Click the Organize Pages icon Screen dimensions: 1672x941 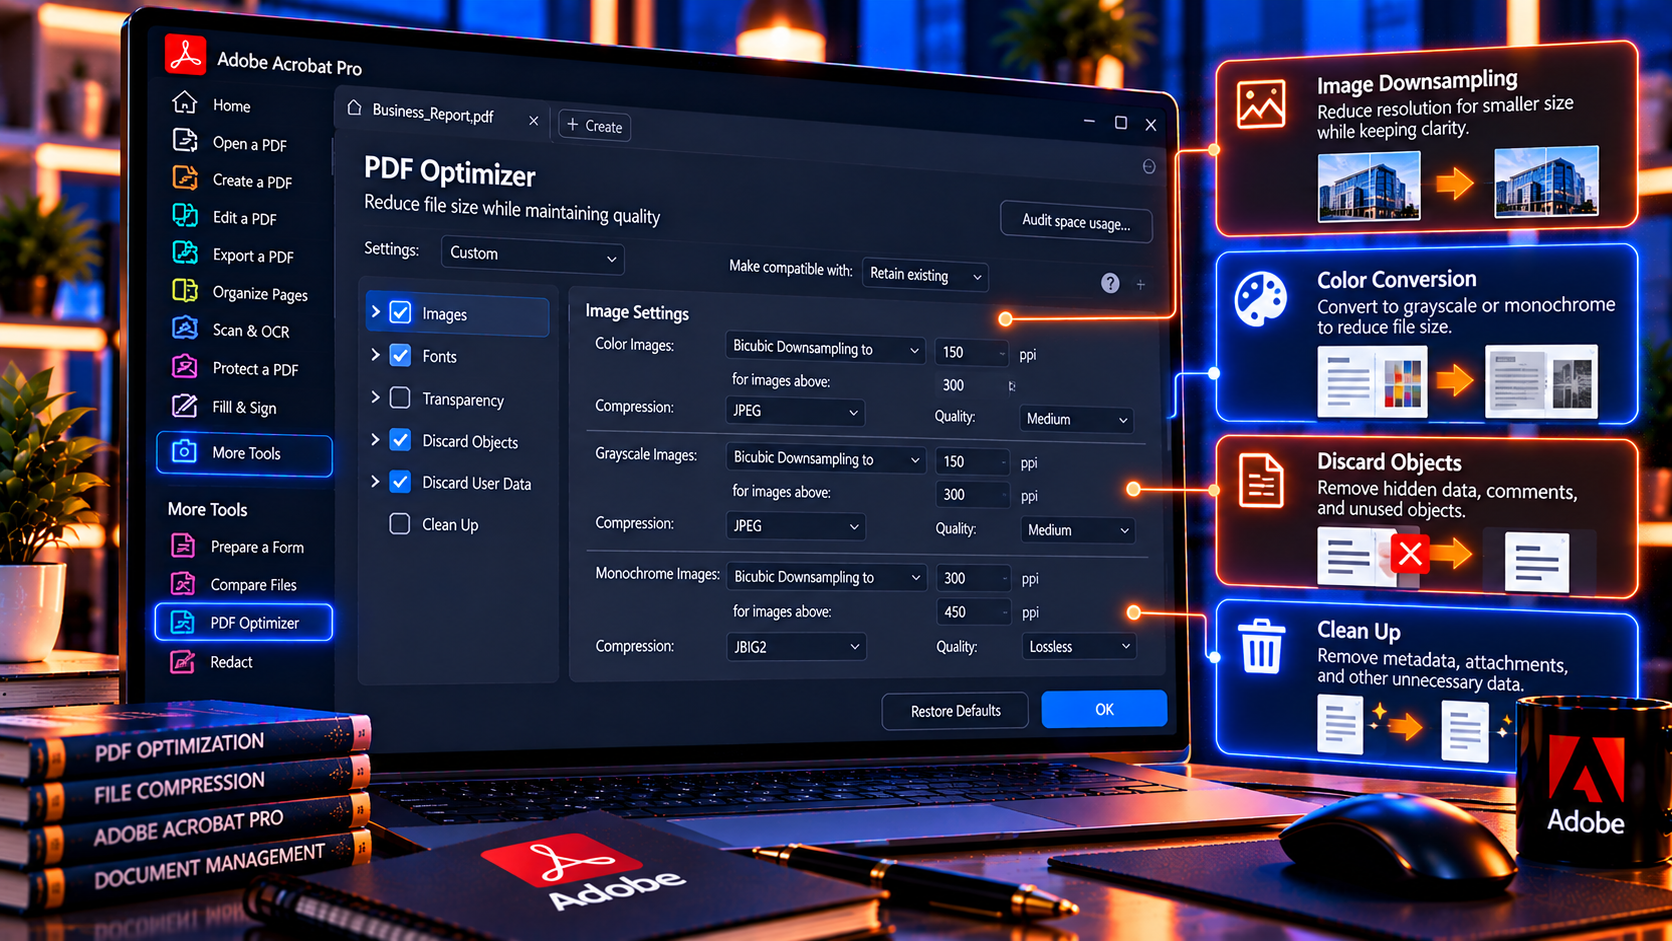click(184, 290)
